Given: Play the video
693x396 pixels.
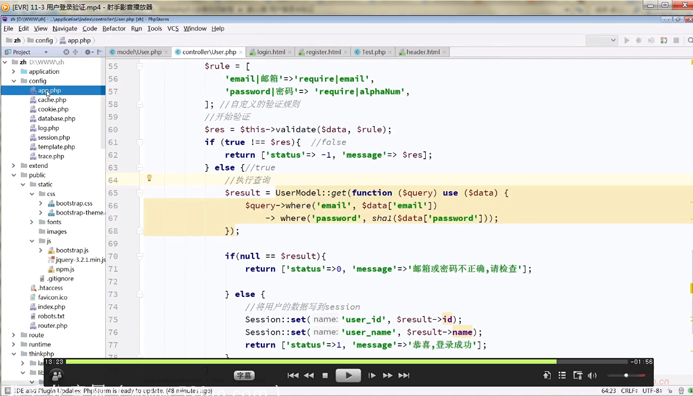Looking at the screenshot, I should point(348,375).
